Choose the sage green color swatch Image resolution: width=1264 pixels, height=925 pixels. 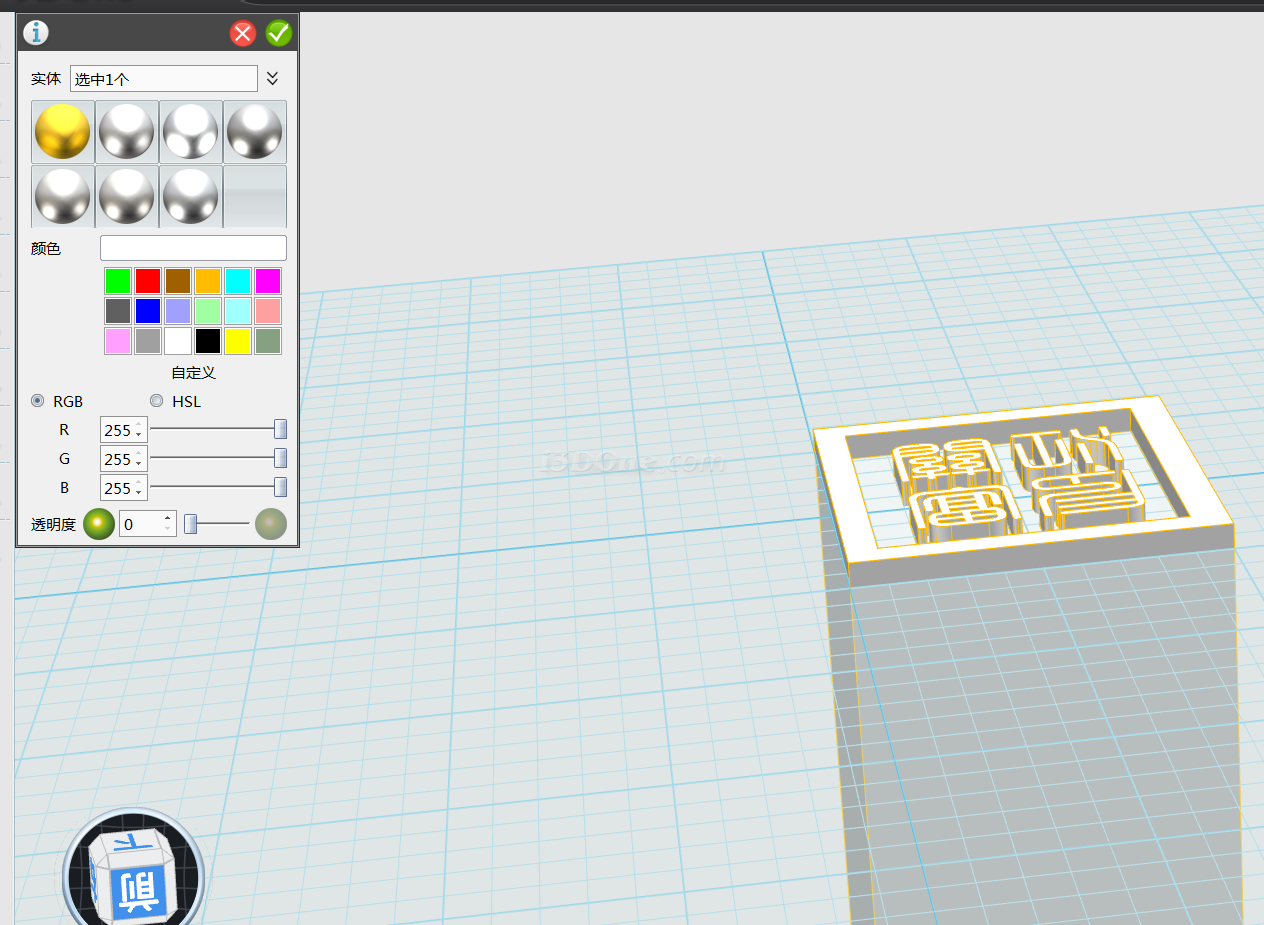click(268, 341)
